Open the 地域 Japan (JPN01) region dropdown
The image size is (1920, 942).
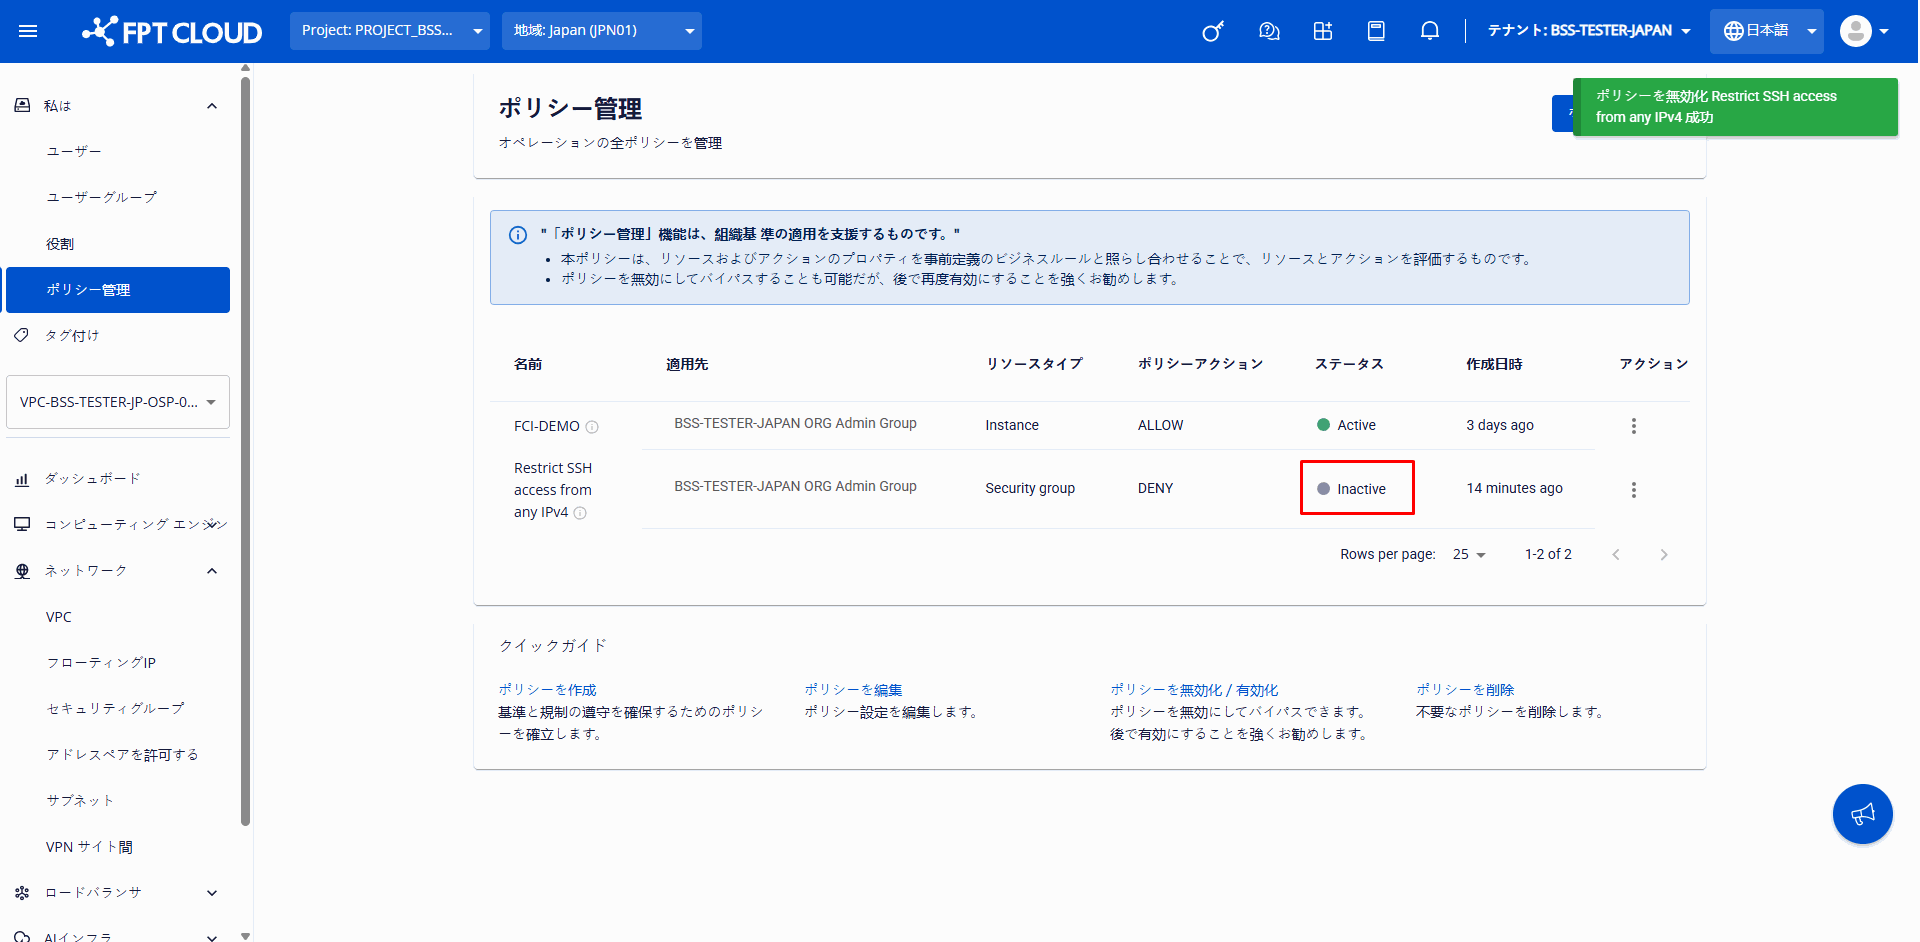point(602,31)
